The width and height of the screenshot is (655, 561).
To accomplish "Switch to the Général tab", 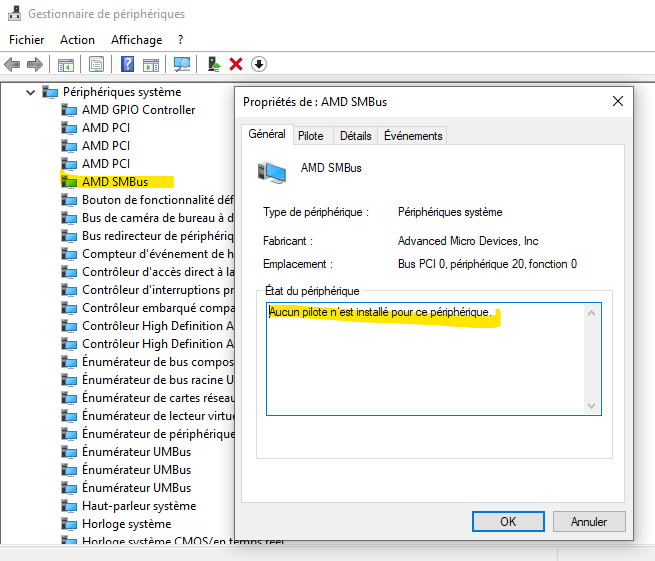I will 267,134.
